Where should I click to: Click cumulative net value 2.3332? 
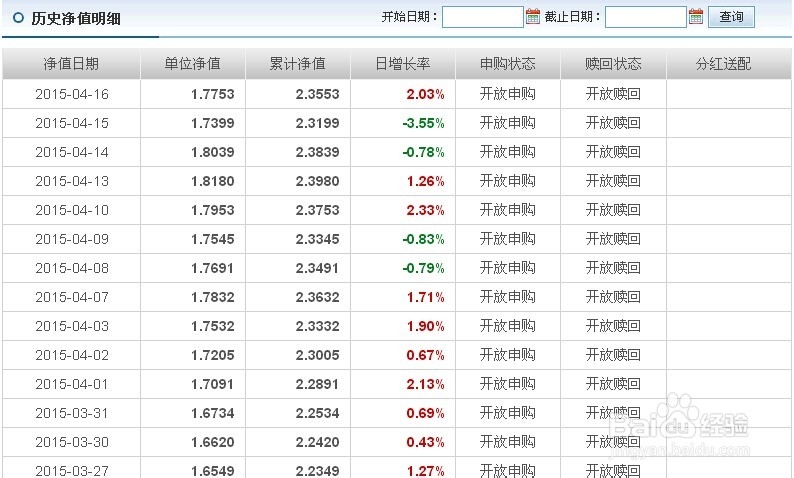pos(317,326)
